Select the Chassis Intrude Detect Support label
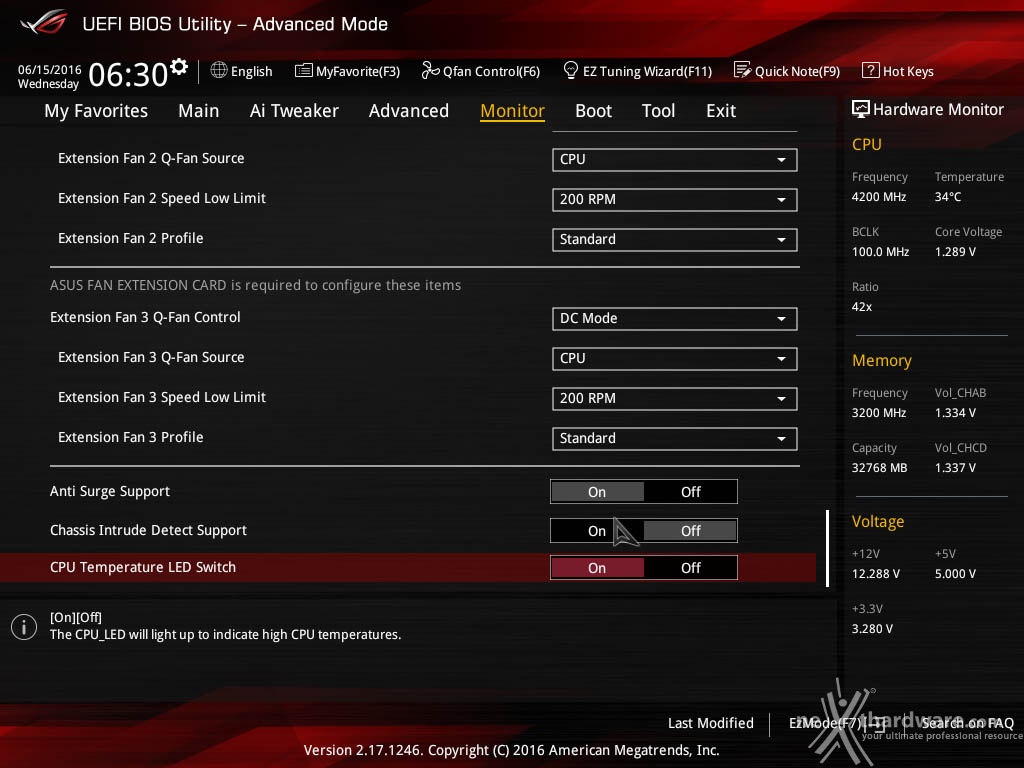The image size is (1024, 768). pyautogui.click(x=148, y=530)
